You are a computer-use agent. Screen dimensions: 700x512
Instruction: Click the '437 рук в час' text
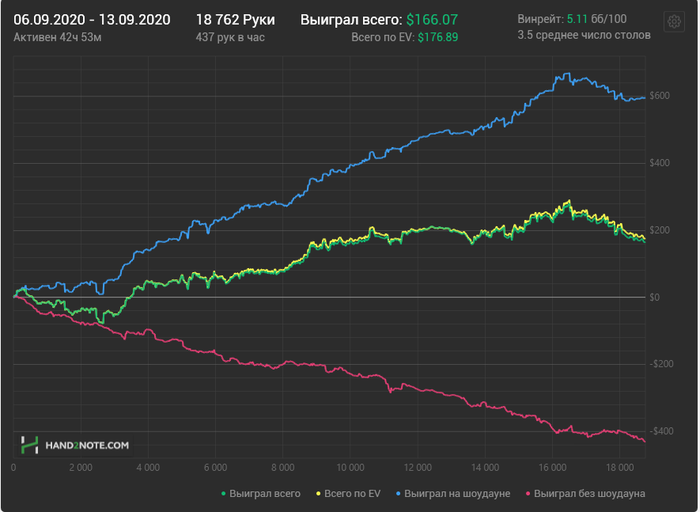230,37
